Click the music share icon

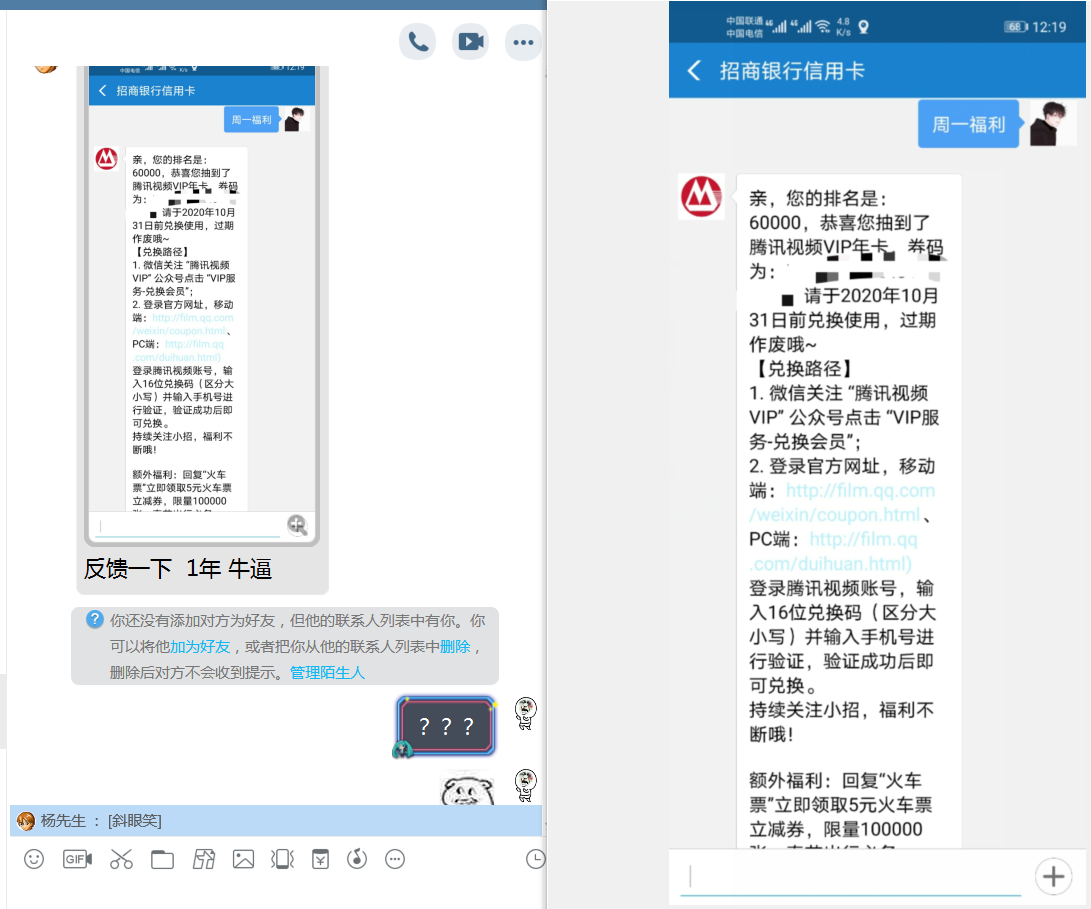[357, 859]
